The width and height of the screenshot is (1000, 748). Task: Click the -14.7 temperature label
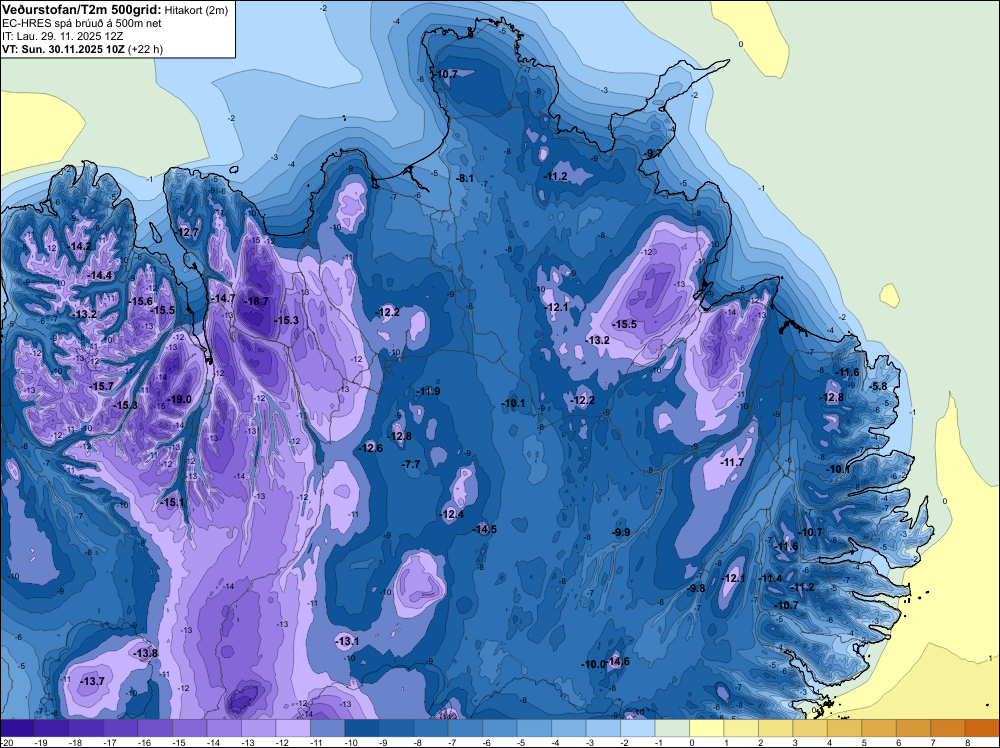[224, 298]
